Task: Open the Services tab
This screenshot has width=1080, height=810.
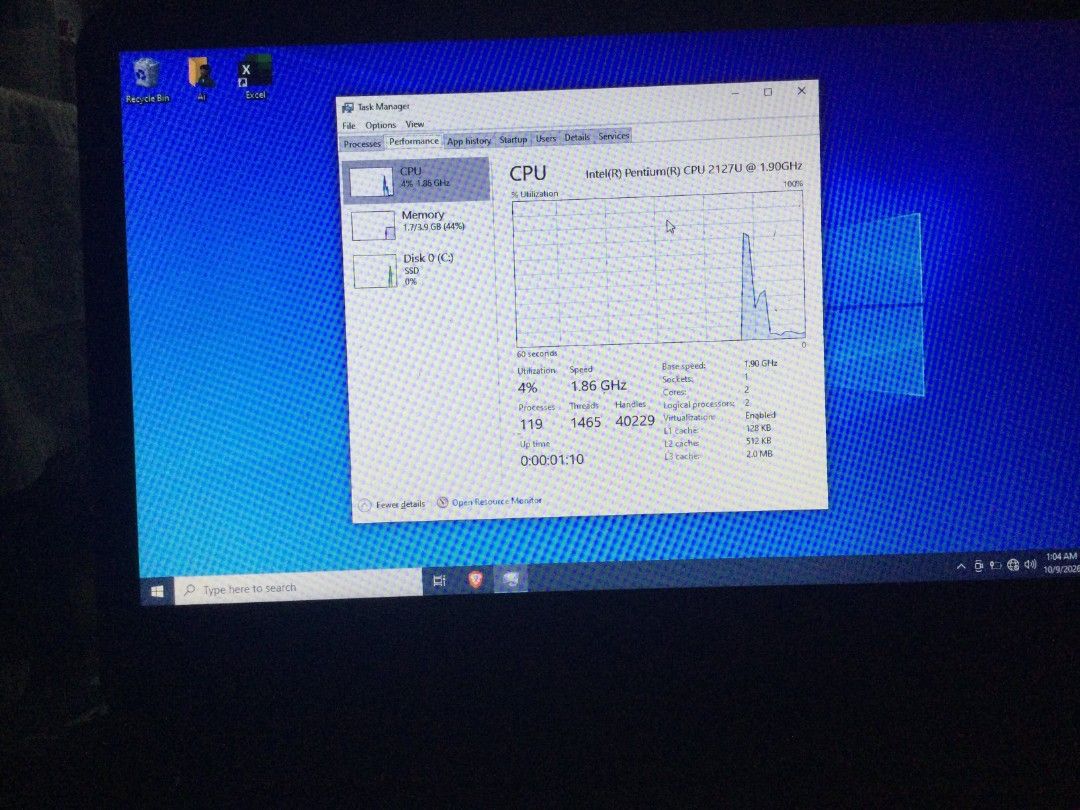Action: (614, 136)
